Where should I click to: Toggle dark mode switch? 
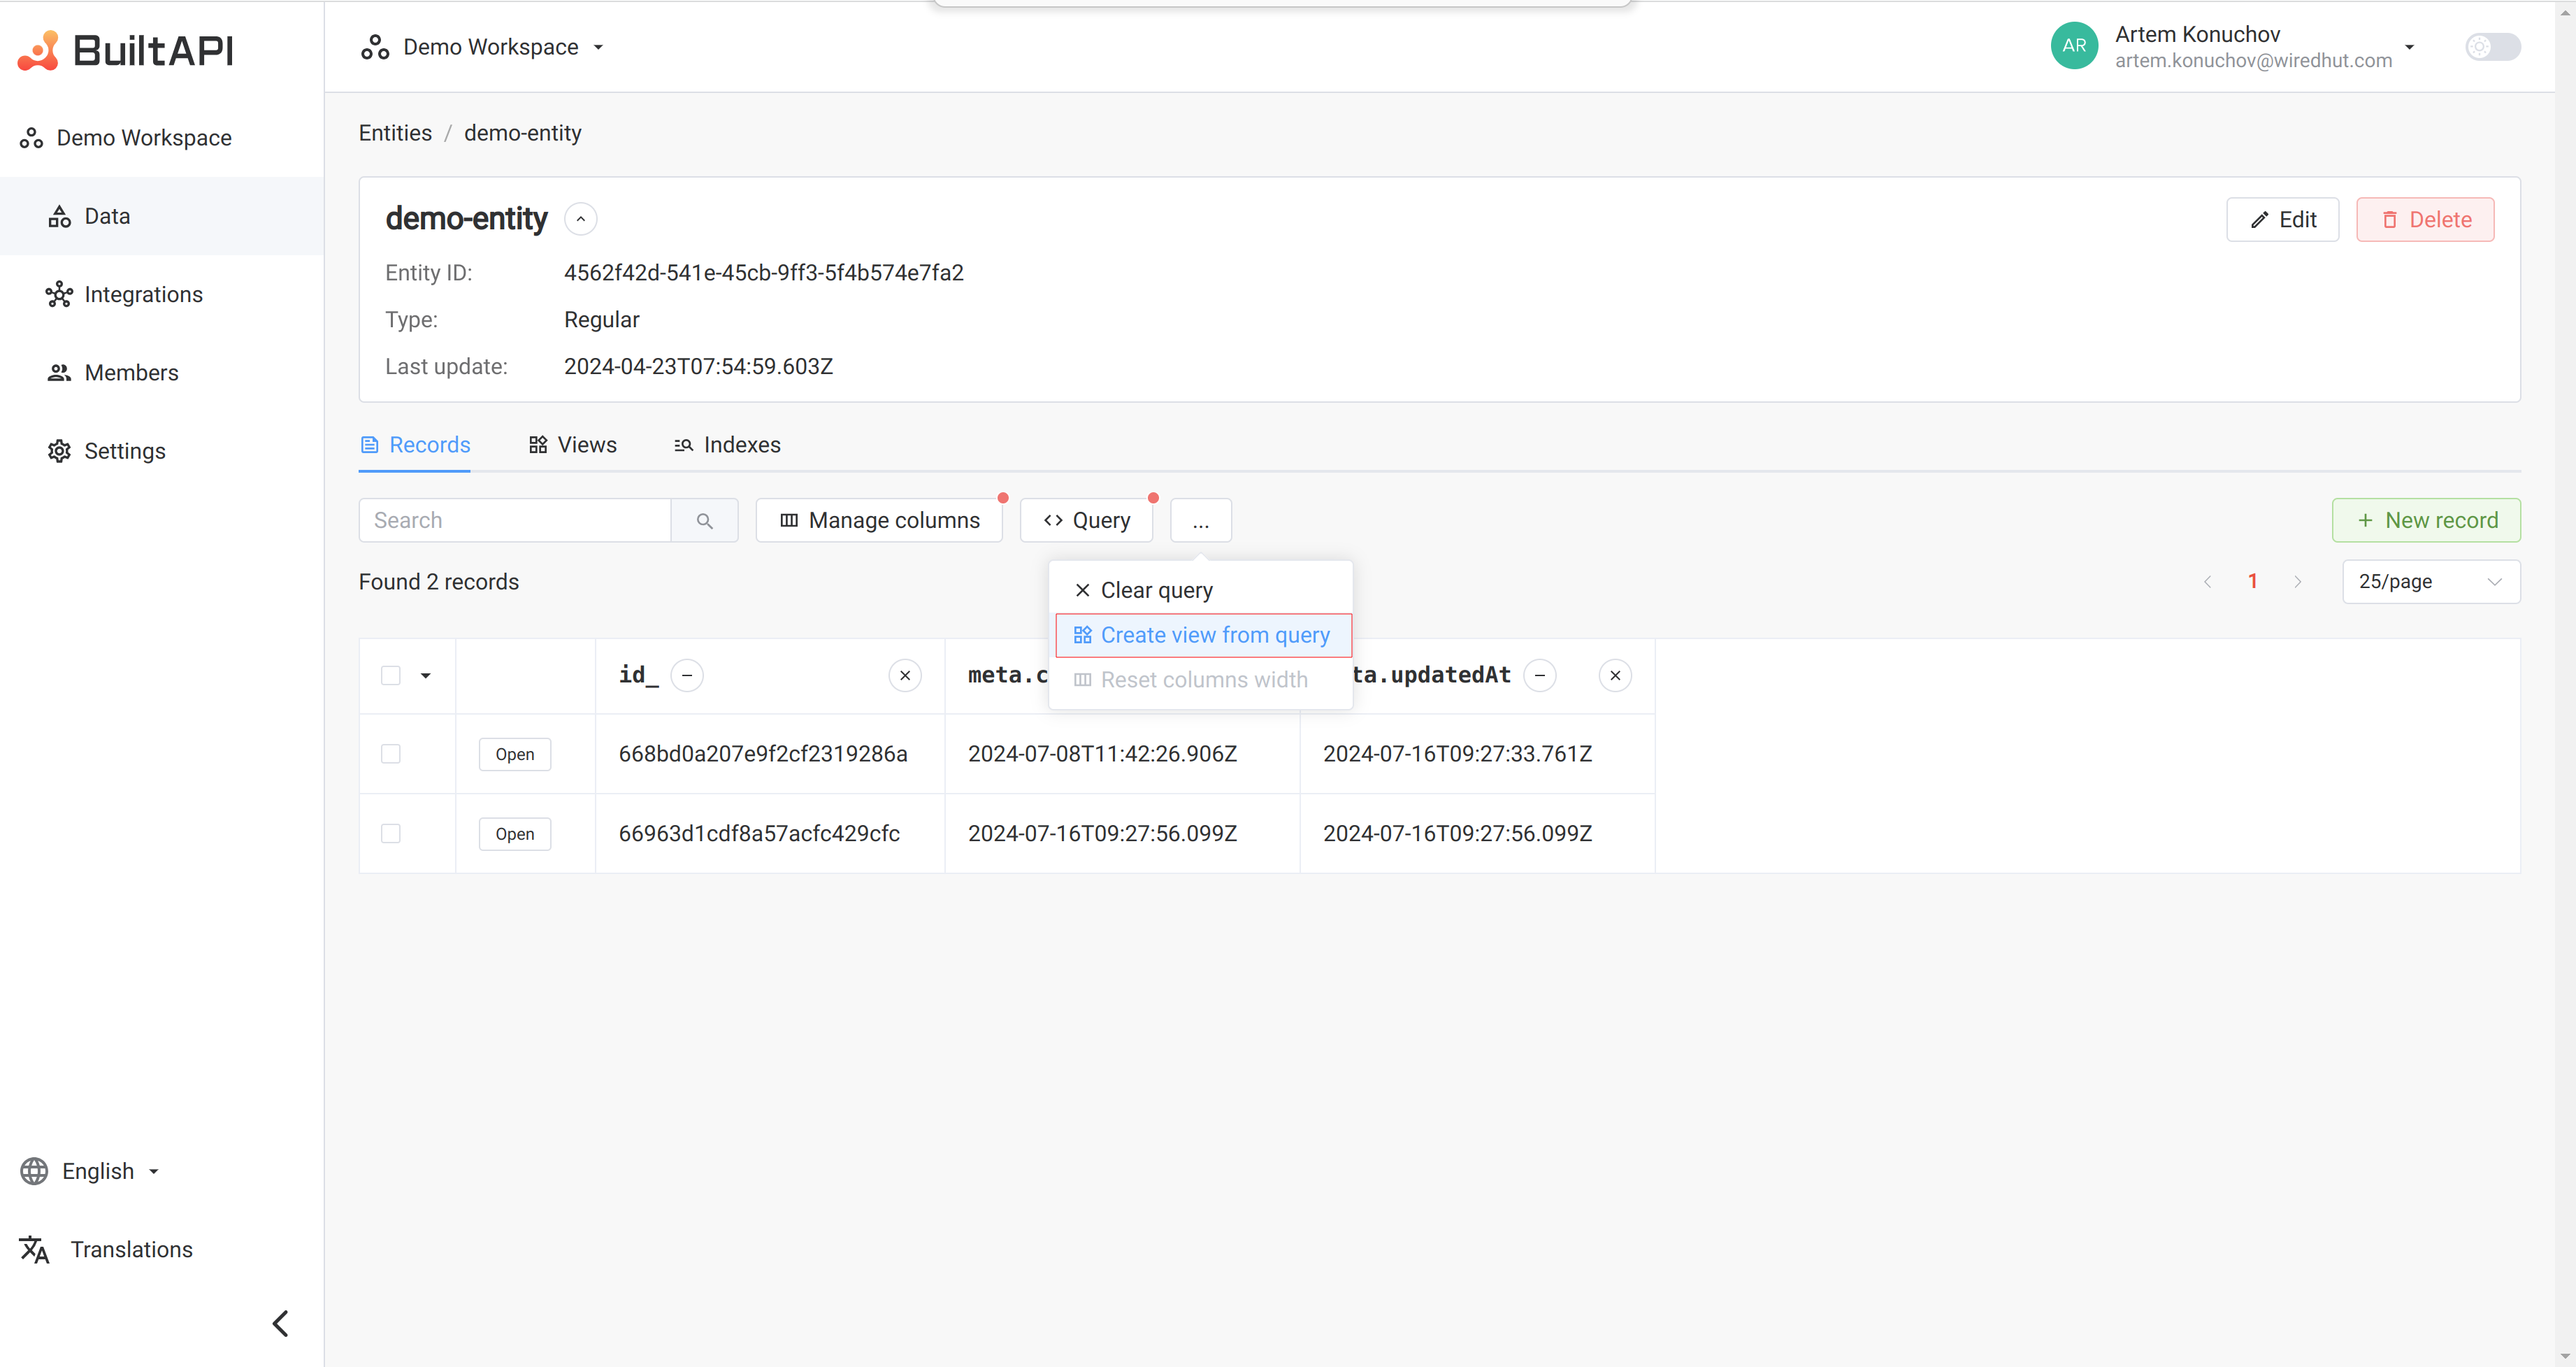coord(2492,46)
